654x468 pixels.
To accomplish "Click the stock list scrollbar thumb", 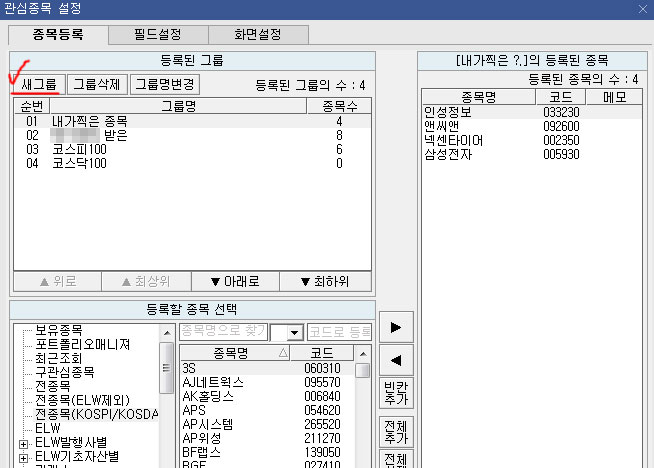I will pos(363,370).
